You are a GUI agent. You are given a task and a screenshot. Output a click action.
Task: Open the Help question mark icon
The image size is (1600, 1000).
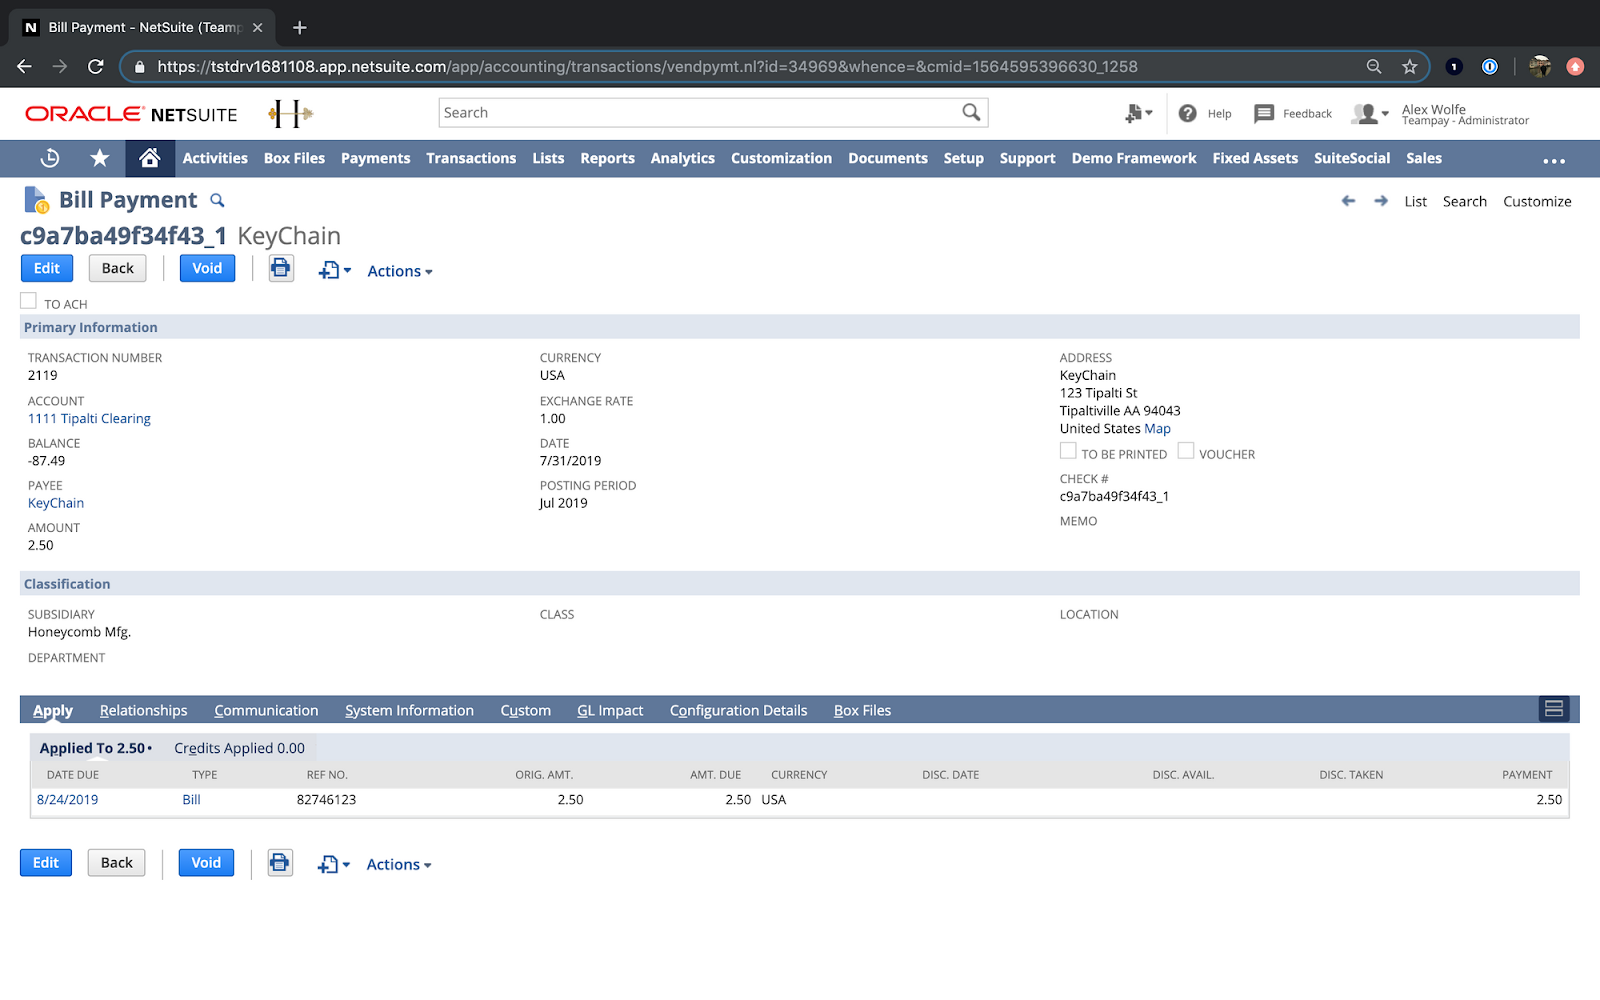click(x=1187, y=113)
